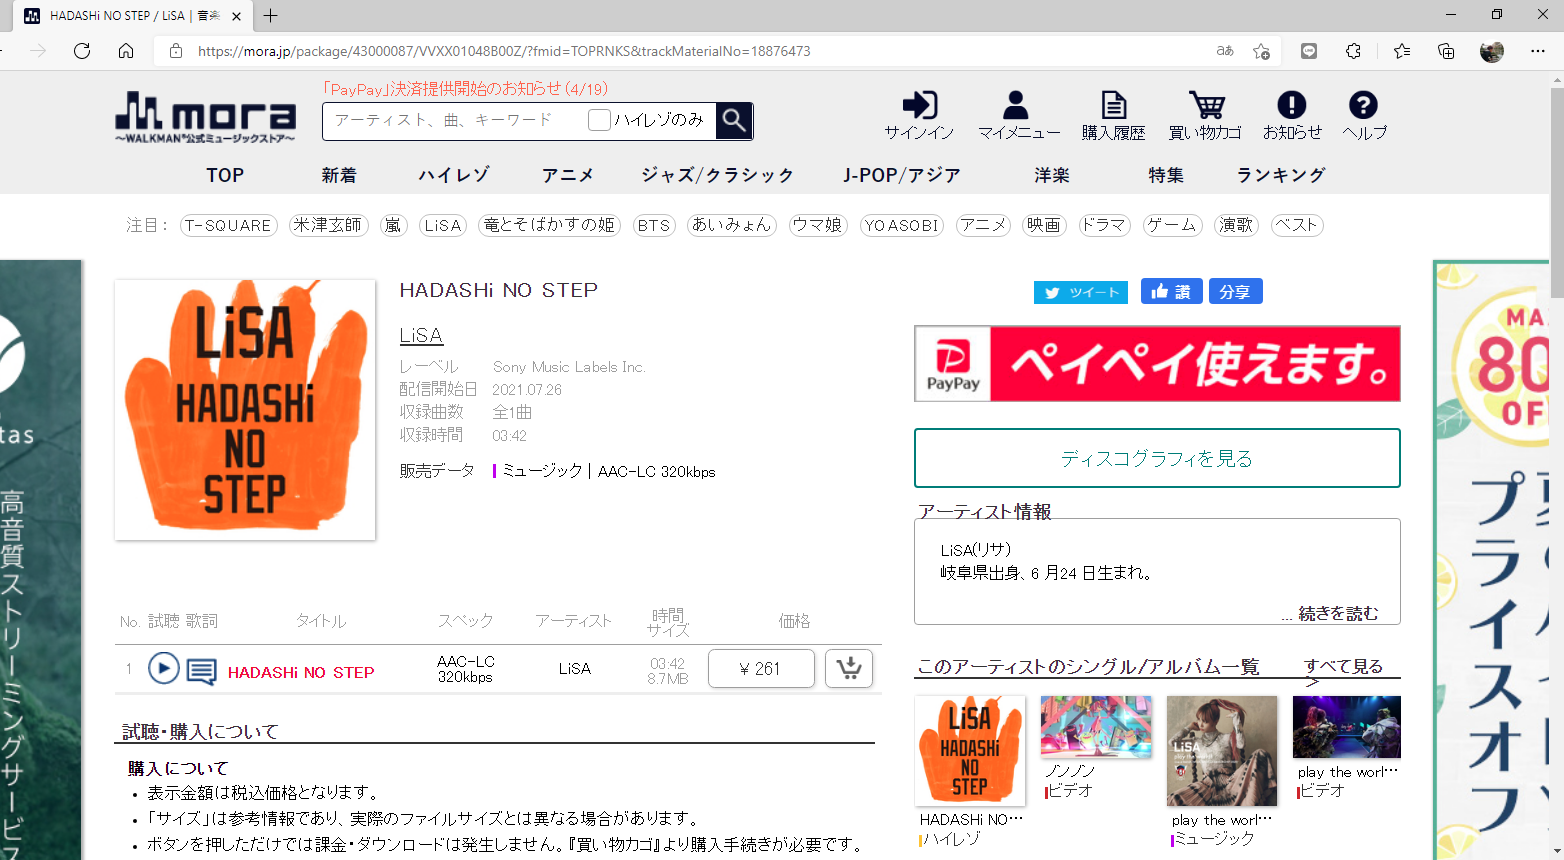Open the browser favorites list
This screenshot has width=1564, height=860.
point(1402,51)
